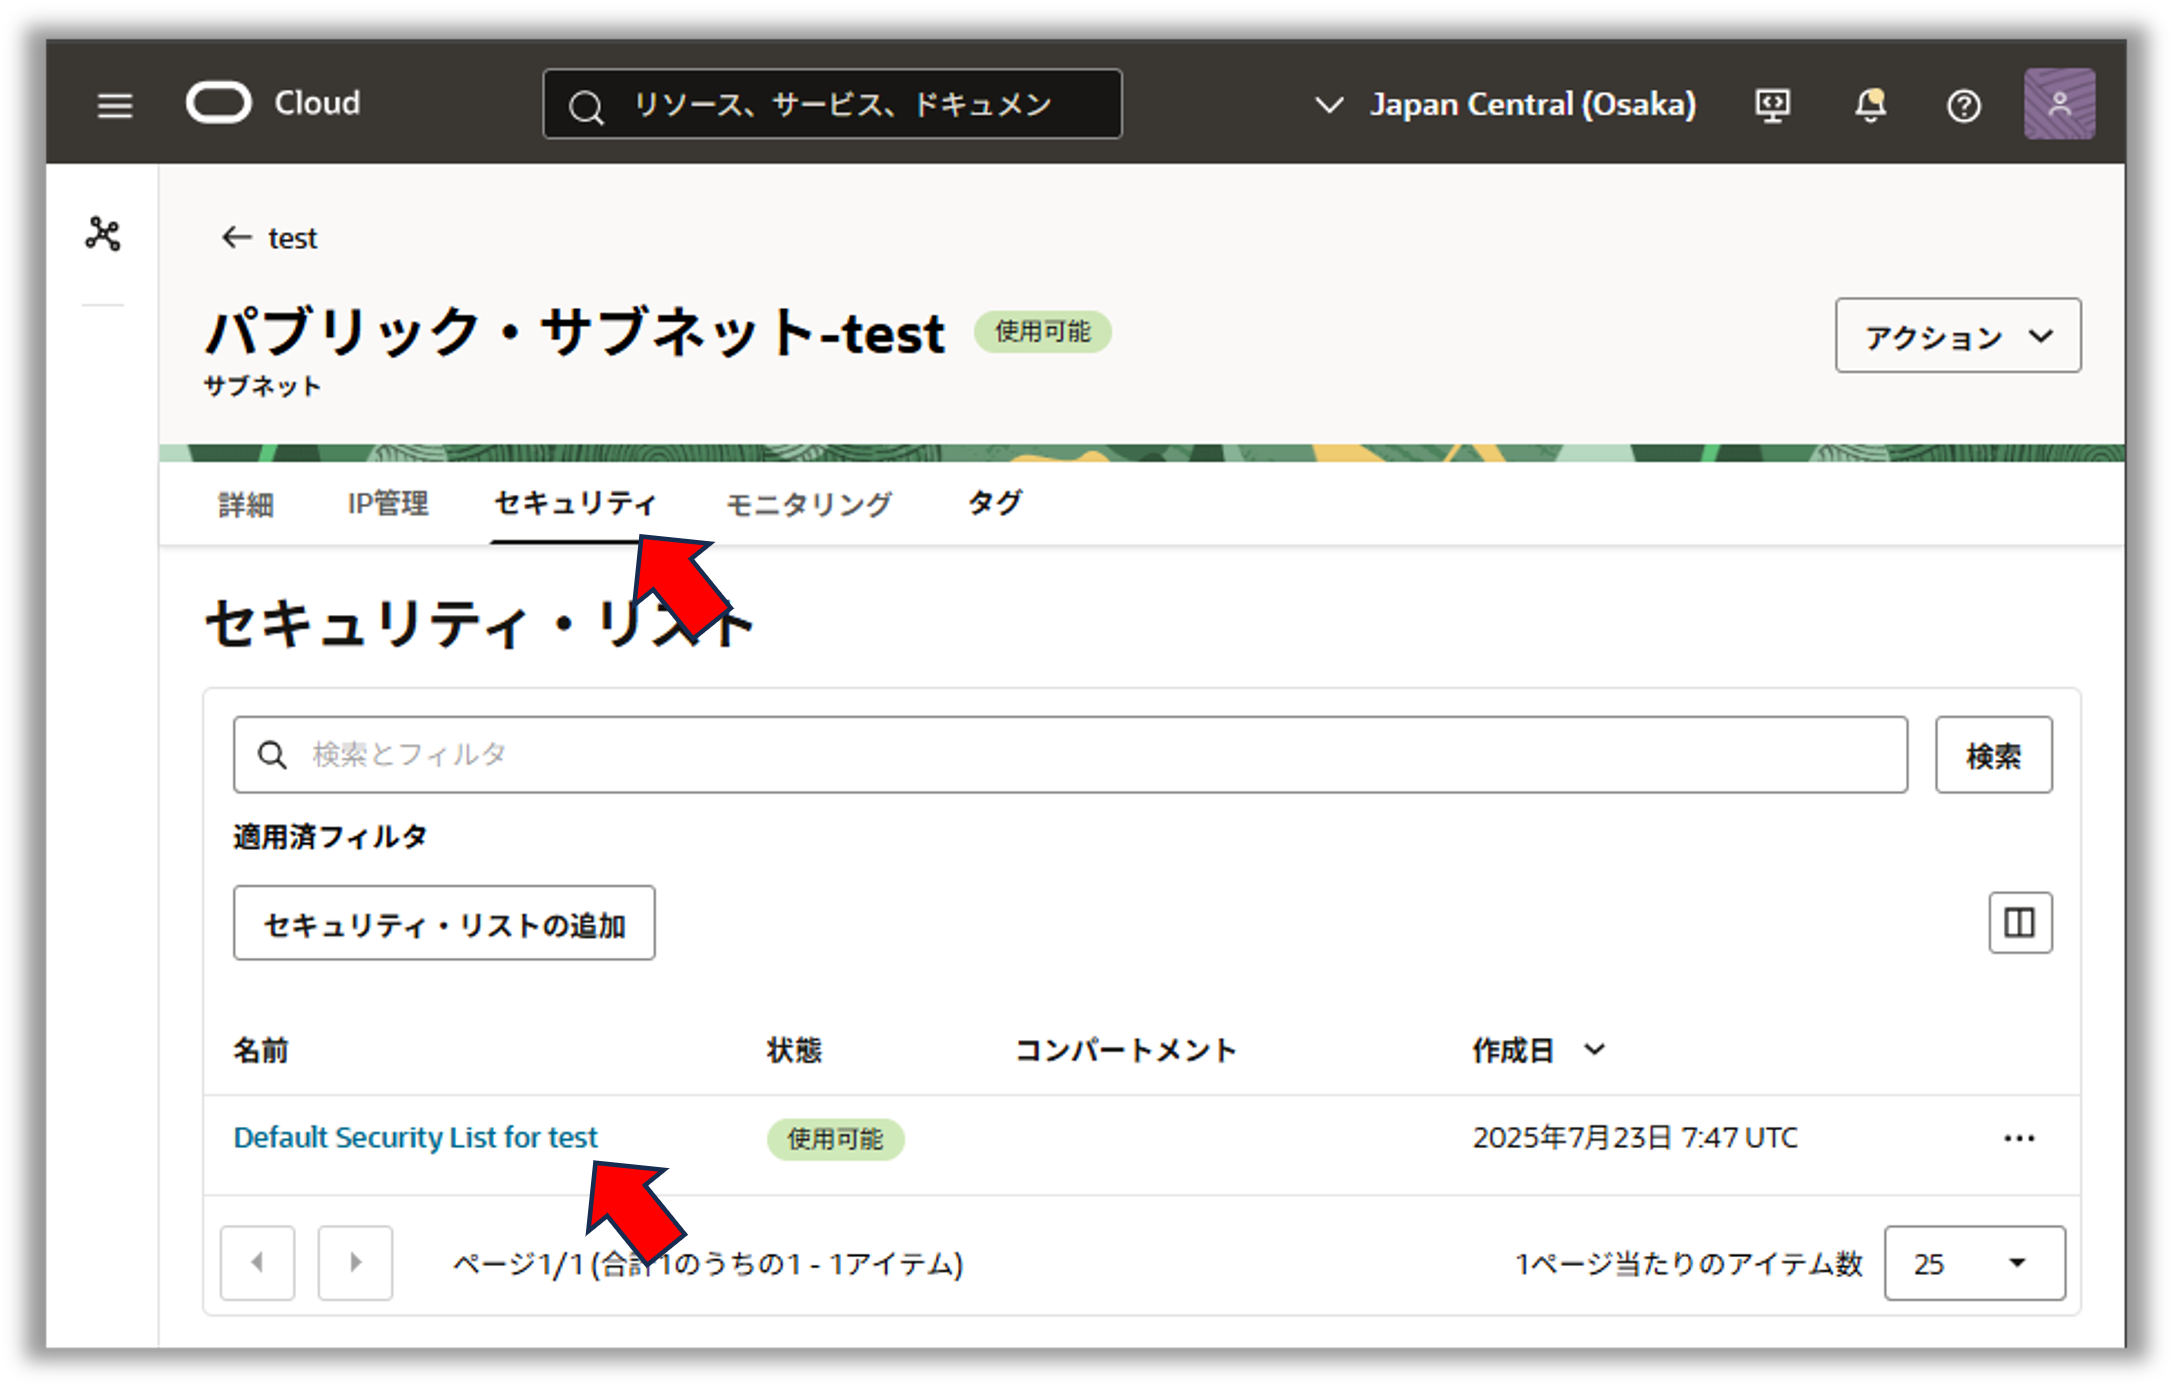Click the 検索 button
Viewport: 2173px width, 1387px height.
(1992, 755)
